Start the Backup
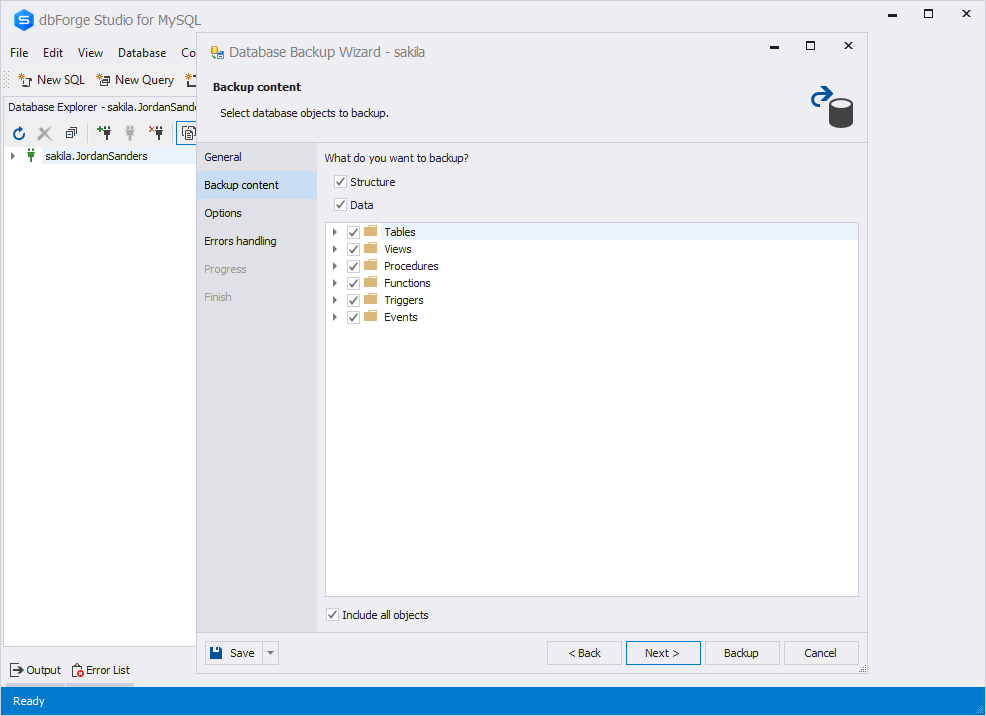986x716 pixels. point(742,653)
